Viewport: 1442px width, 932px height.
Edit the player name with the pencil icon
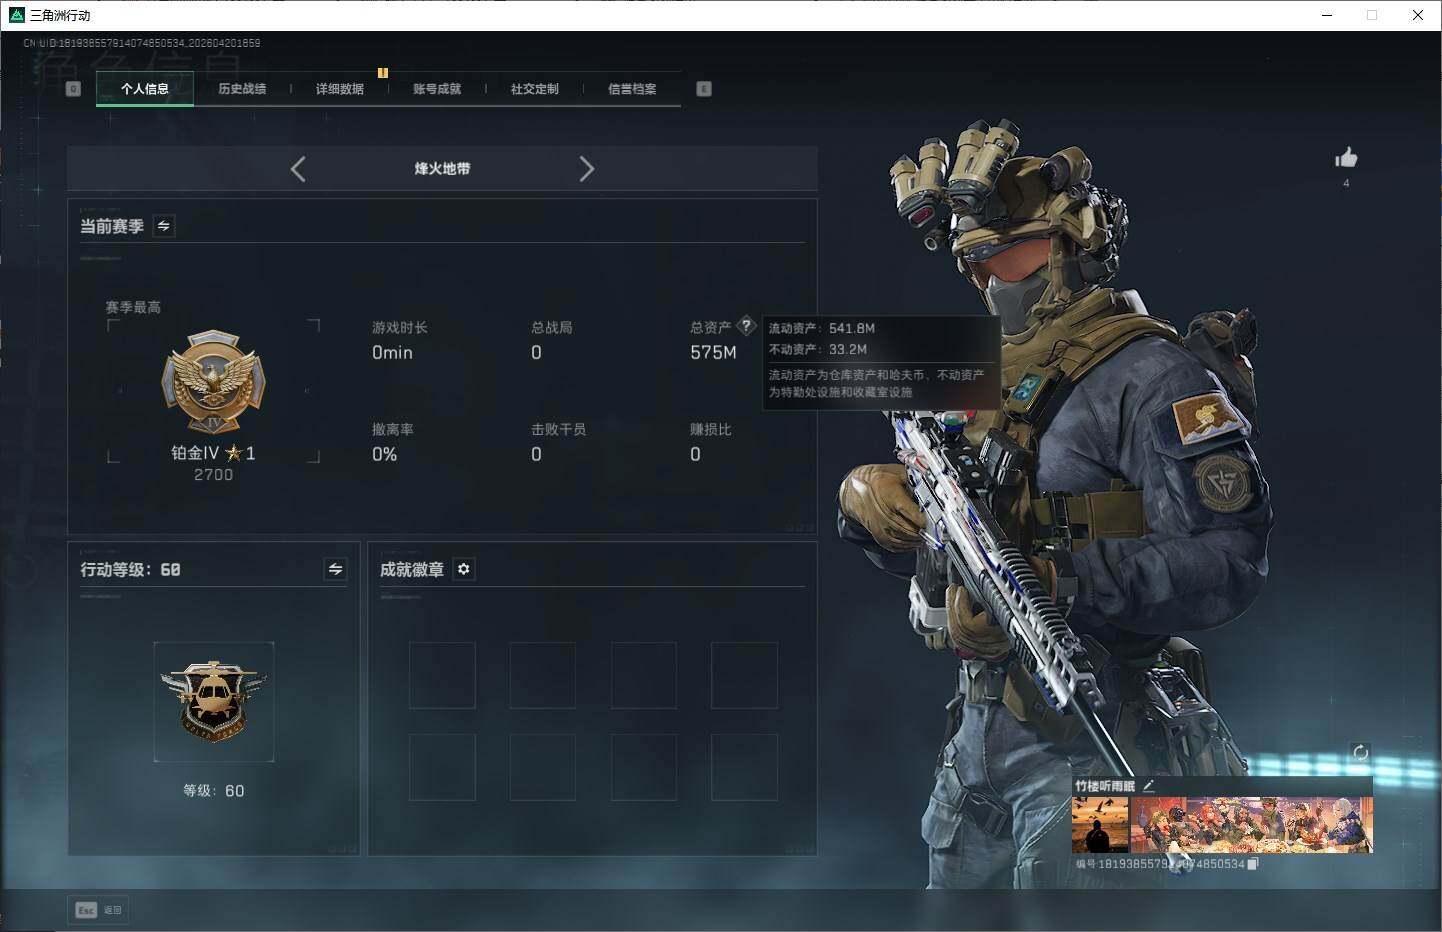click(x=1148, y=786)
